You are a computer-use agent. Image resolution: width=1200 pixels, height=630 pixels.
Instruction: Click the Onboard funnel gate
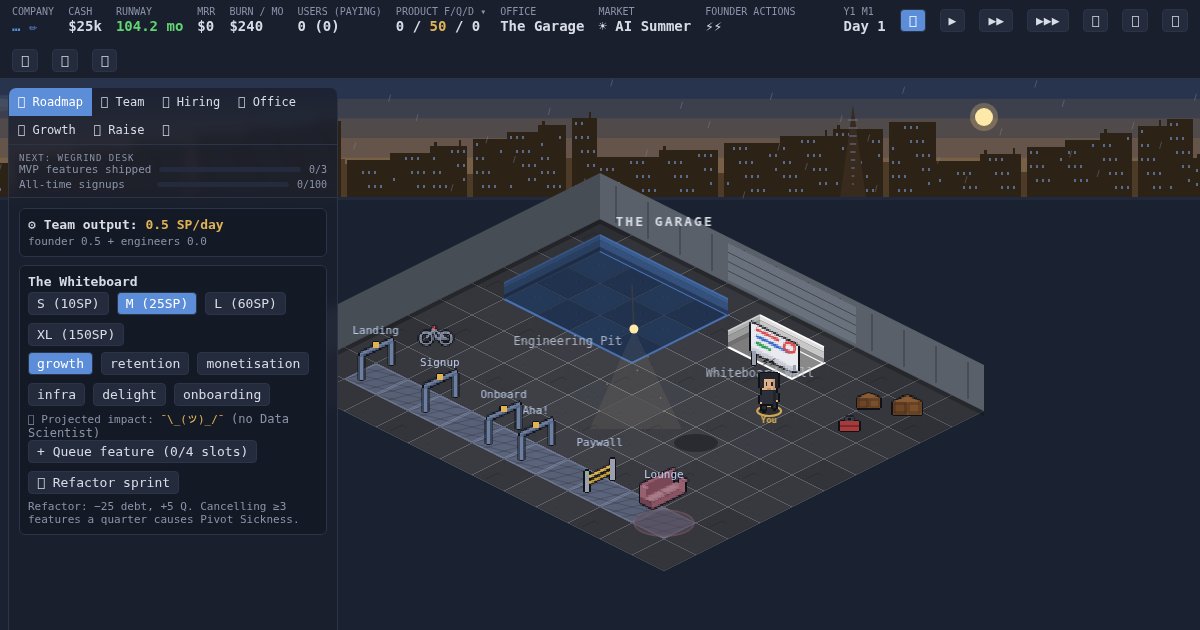coord(503,422)
